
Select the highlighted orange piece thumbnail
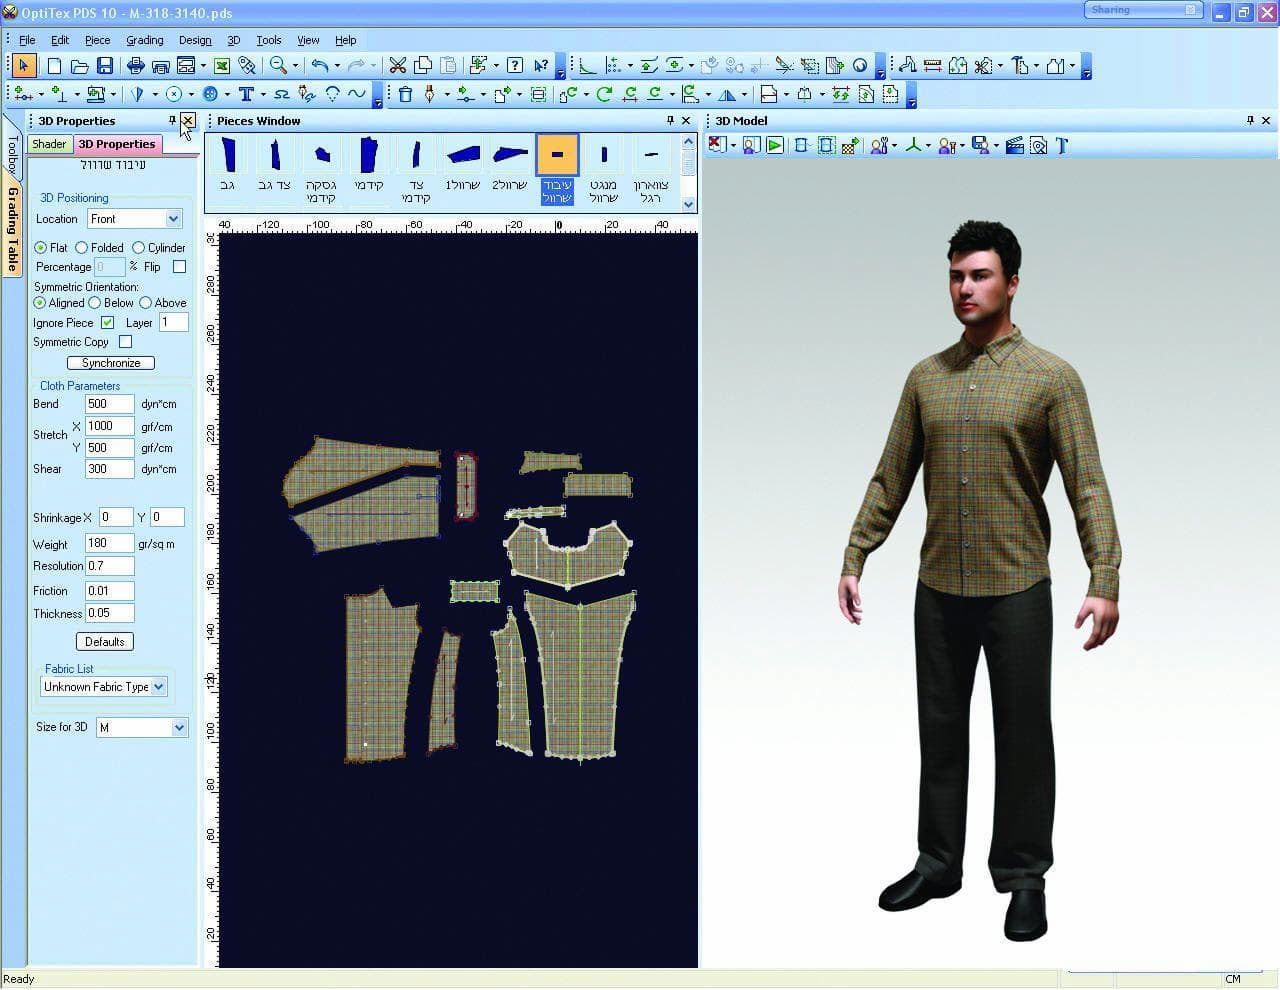(x=557, y=155)
